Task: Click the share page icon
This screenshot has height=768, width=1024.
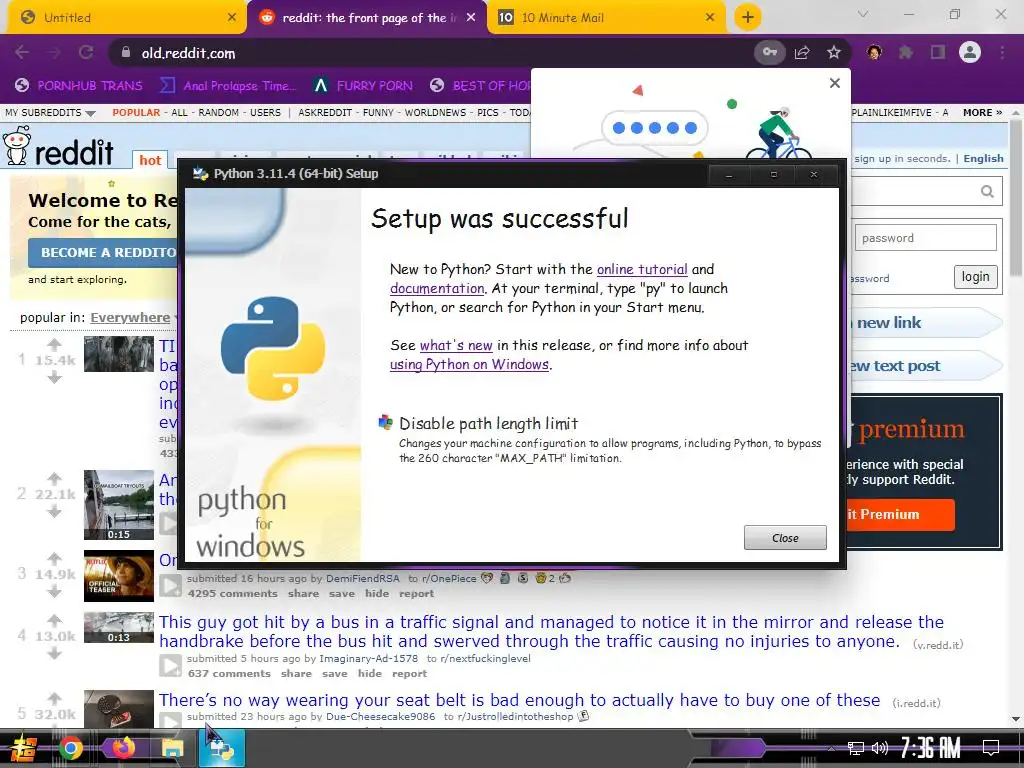Action: click(802, 52)
